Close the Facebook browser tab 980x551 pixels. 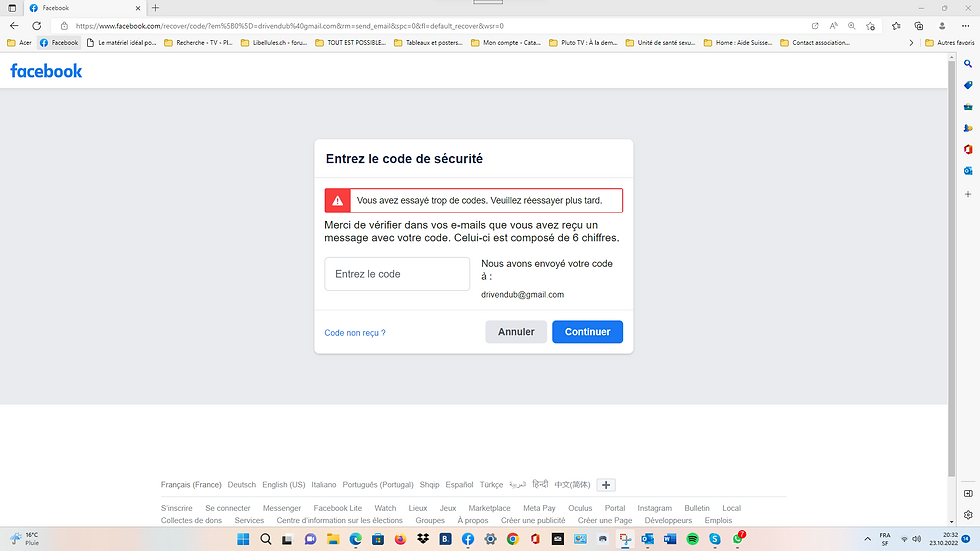[x=138, y=8]
